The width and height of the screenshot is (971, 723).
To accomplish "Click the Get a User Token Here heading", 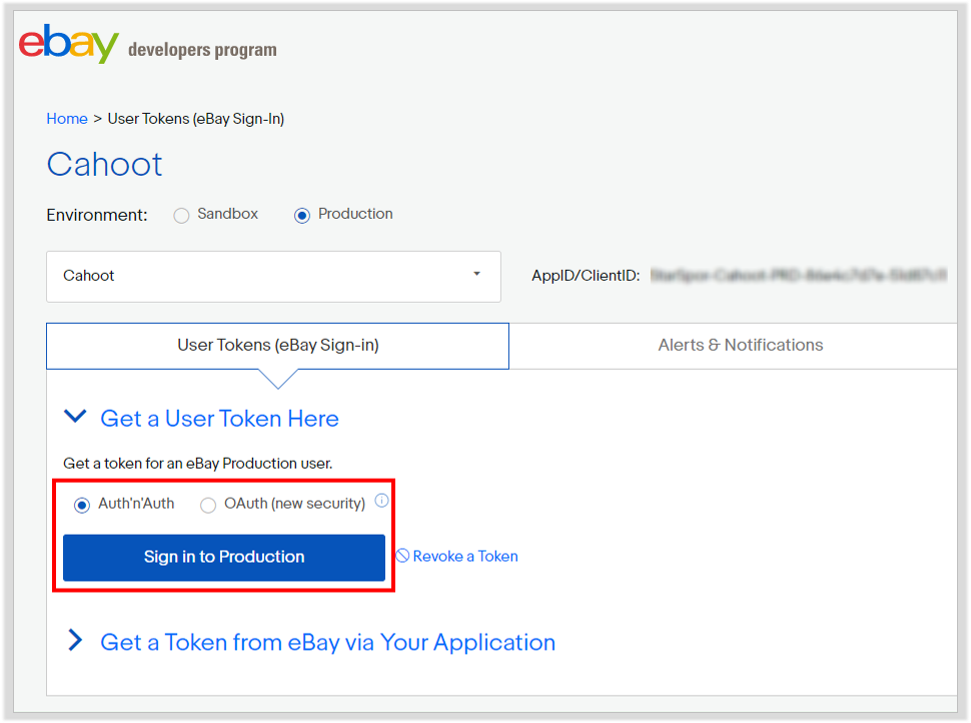I will pos(219,419).
